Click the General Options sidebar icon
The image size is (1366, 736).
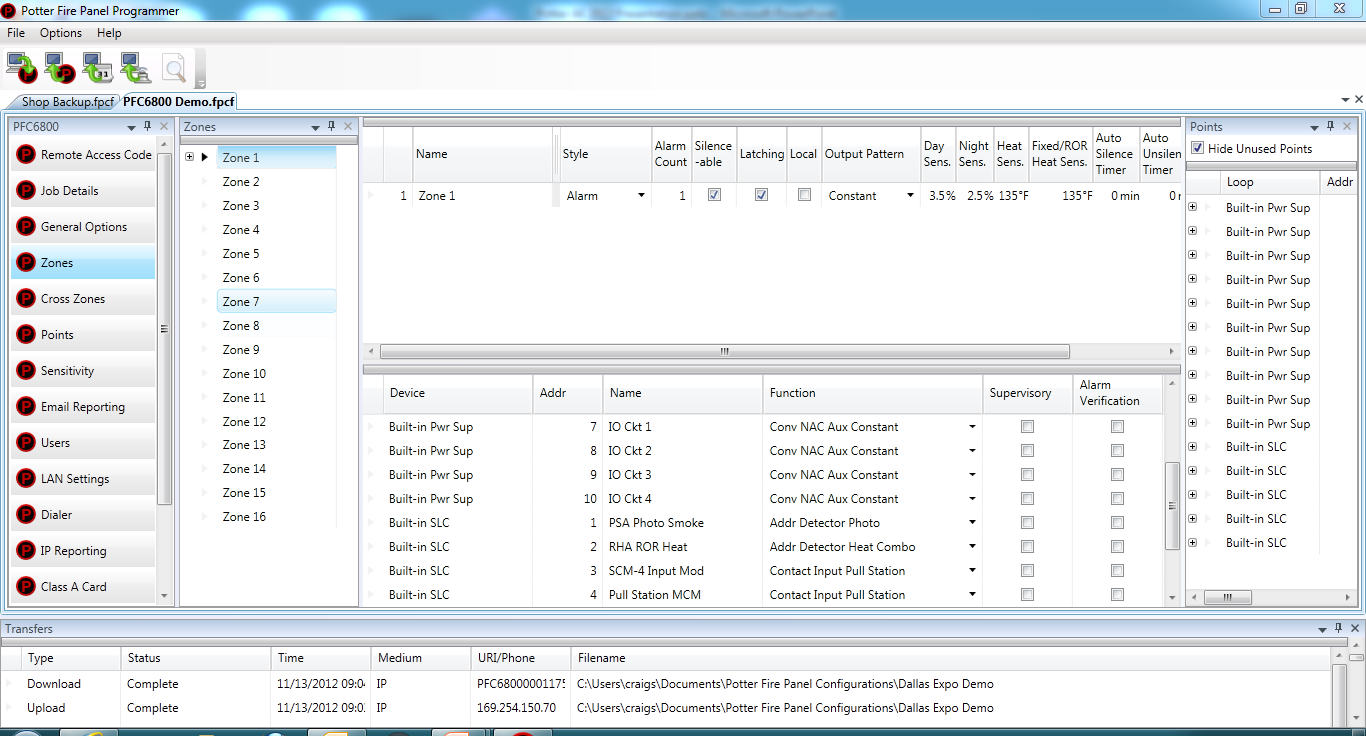26,227
